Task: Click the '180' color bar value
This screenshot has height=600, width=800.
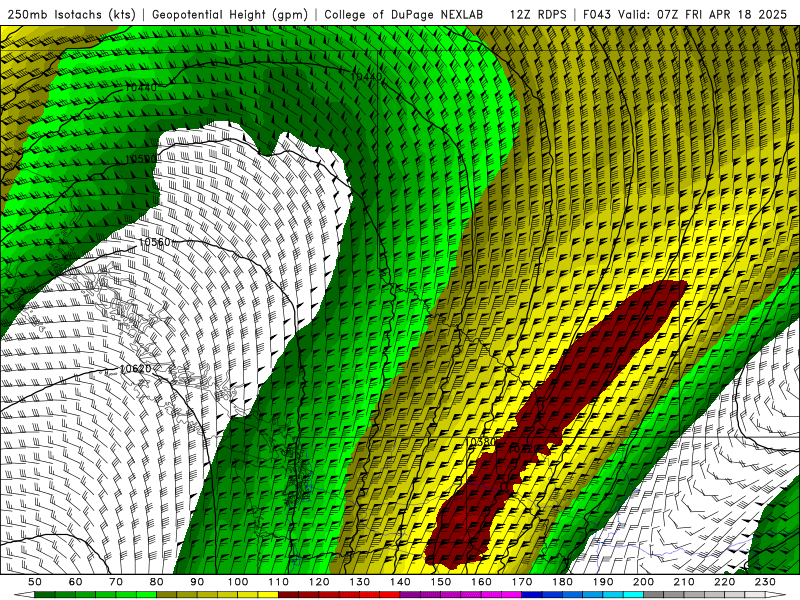Action: pos(562,582)
